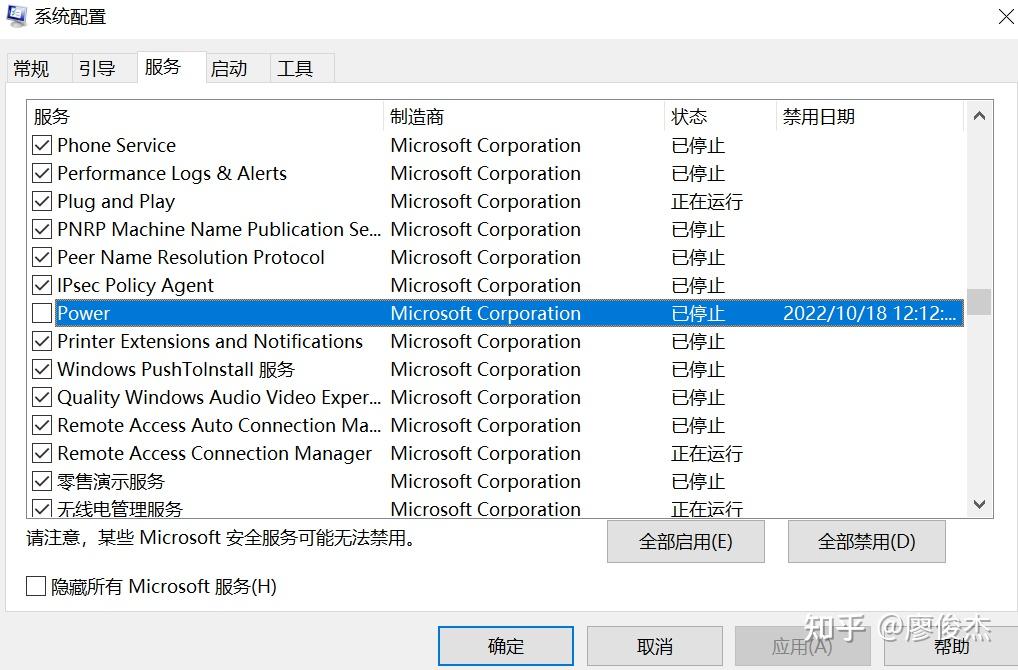Click the 系统配置 title bar icon
Image resolution: width=1018 pixels, height=670 pixels.
[16, 16]
